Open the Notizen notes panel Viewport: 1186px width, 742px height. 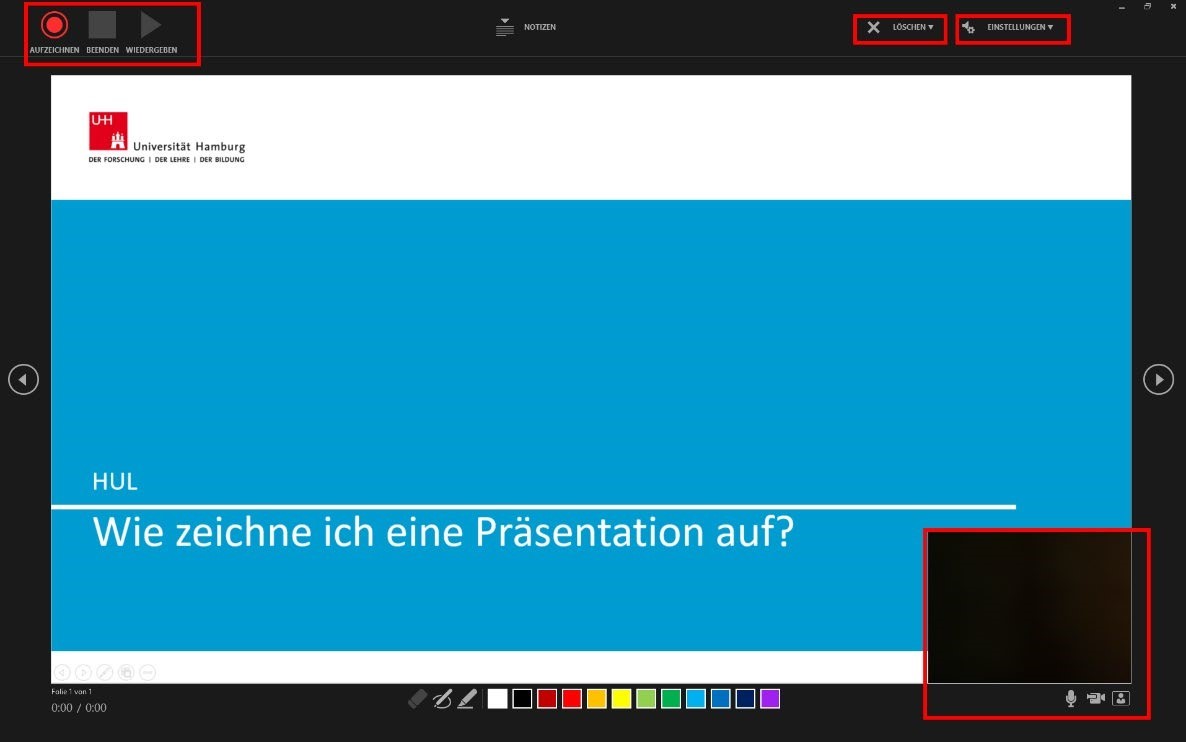526,27
